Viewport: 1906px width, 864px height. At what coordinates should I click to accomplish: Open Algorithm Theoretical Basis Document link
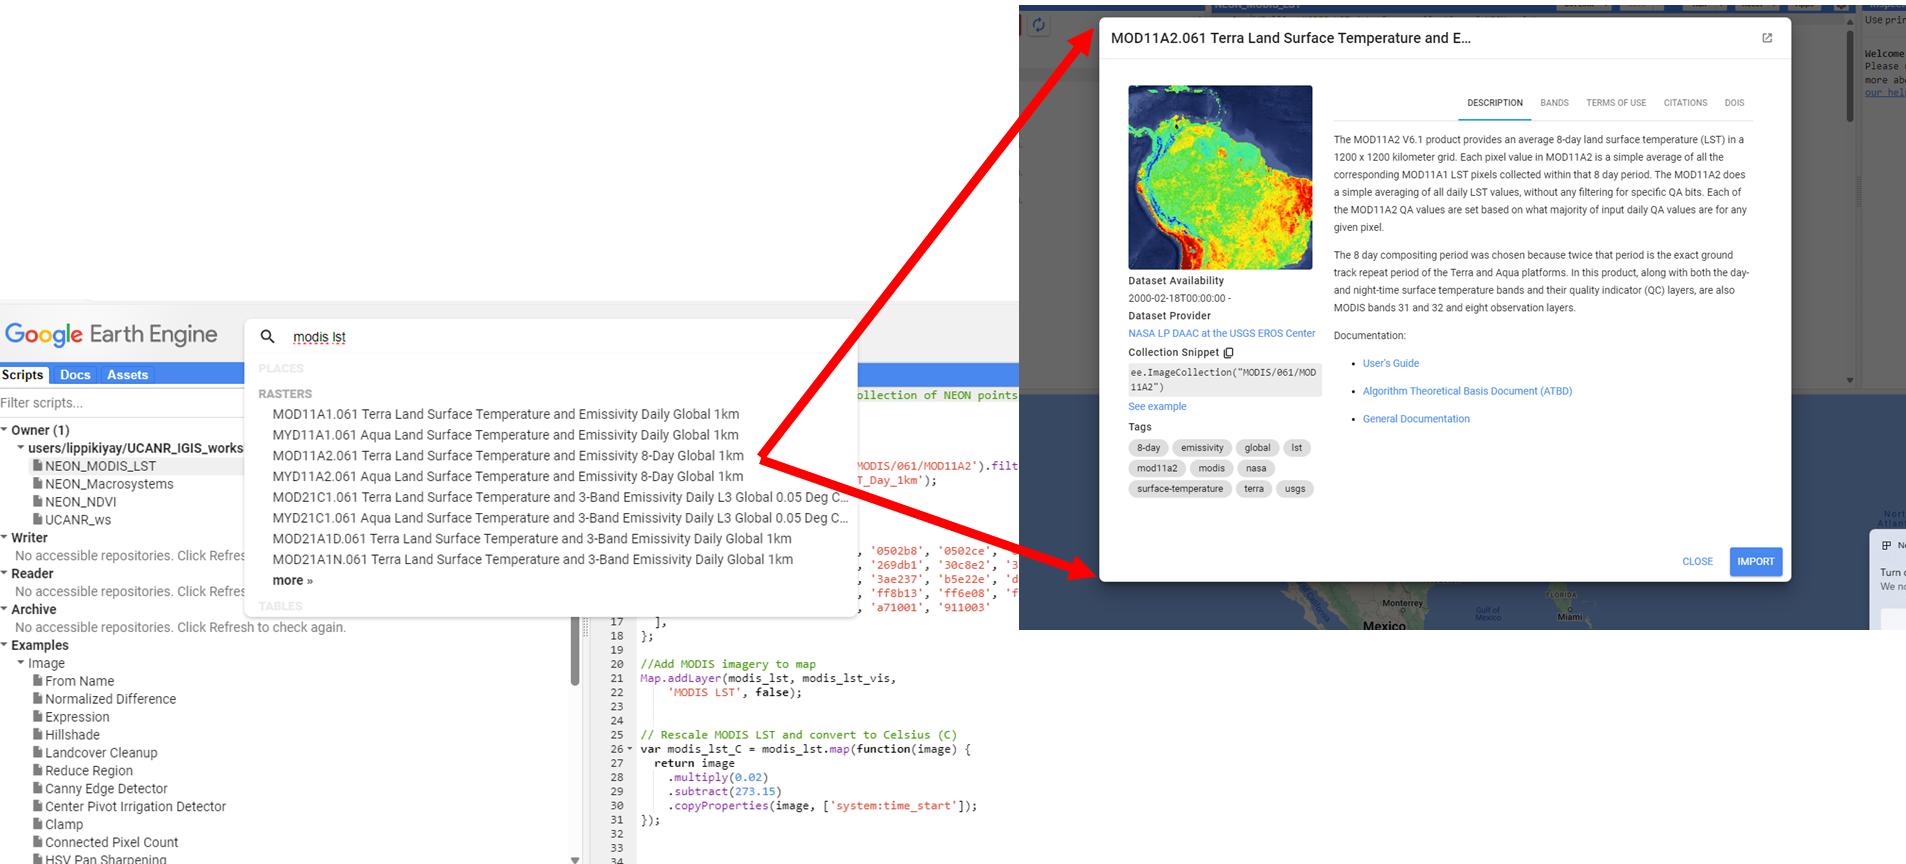pos(1467,392)
